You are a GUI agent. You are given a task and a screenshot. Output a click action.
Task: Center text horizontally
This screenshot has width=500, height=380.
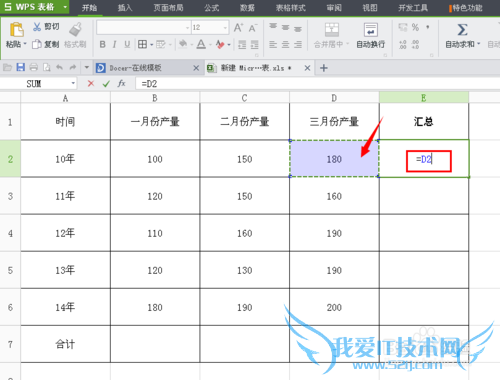(286, 44)
